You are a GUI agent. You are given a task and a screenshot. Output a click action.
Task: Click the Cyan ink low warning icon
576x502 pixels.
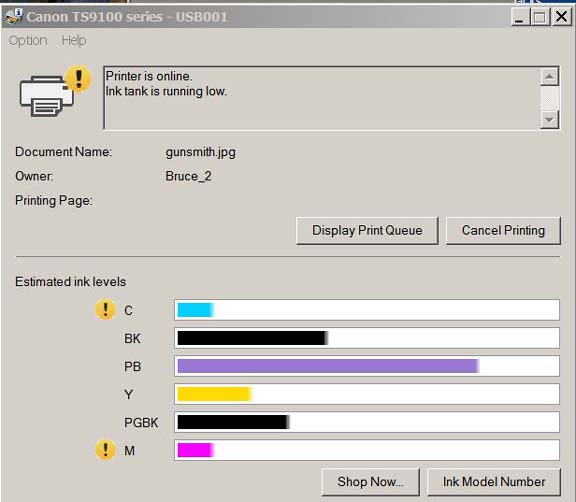coord(105,310)
